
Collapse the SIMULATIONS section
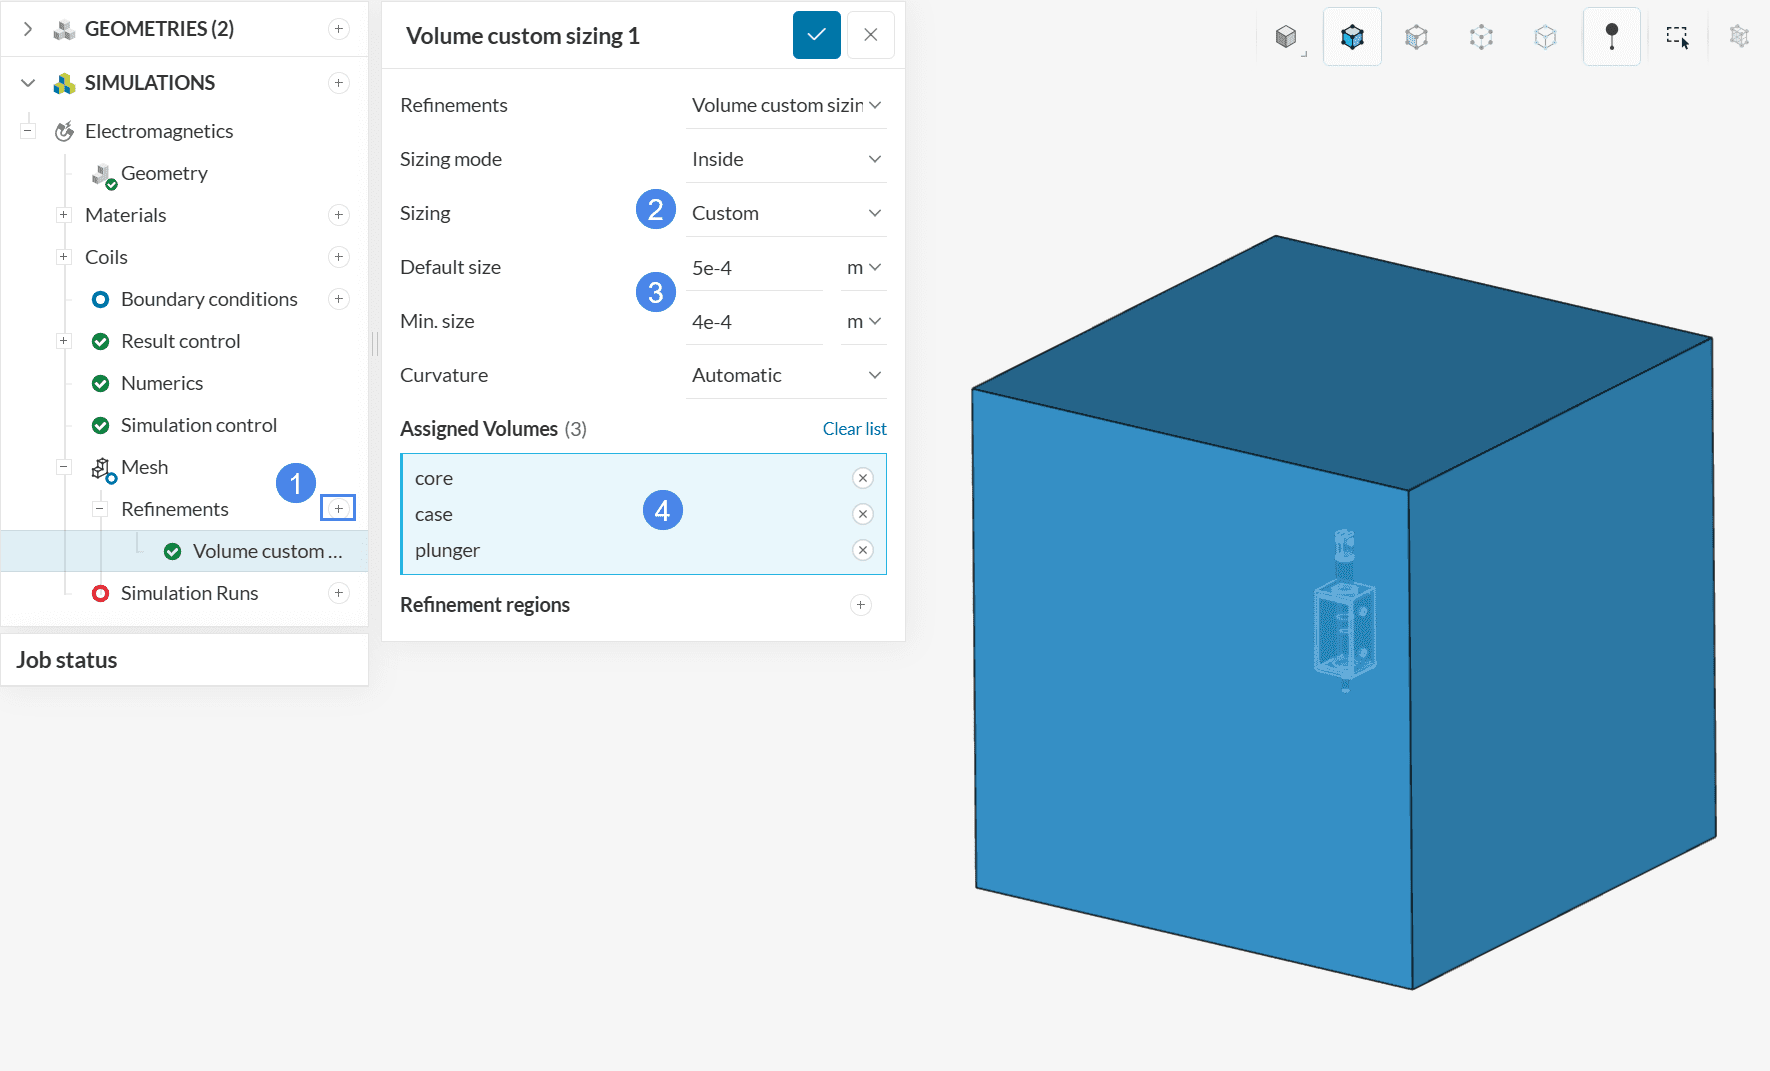pyautogui.click(x=28, y=83)
